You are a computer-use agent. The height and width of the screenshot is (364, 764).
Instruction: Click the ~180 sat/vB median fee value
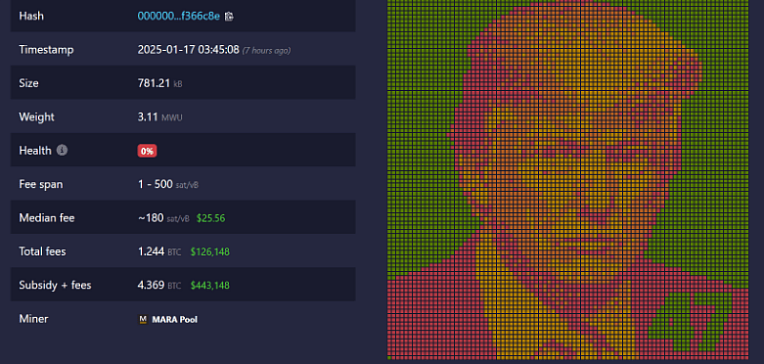pyautogui.click(x=163, y=218)
